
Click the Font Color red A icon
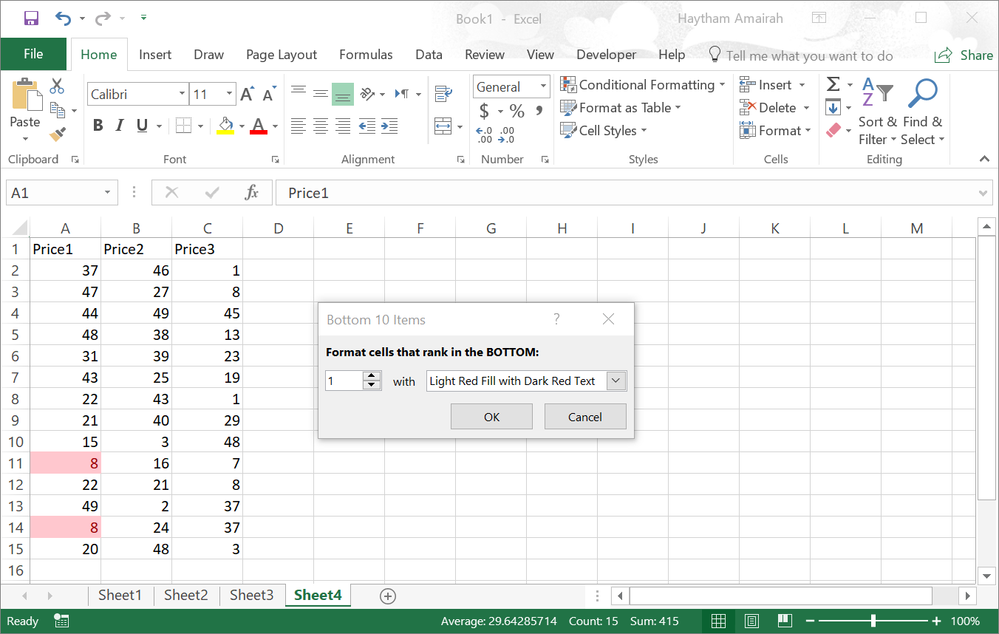click(258, 126)
